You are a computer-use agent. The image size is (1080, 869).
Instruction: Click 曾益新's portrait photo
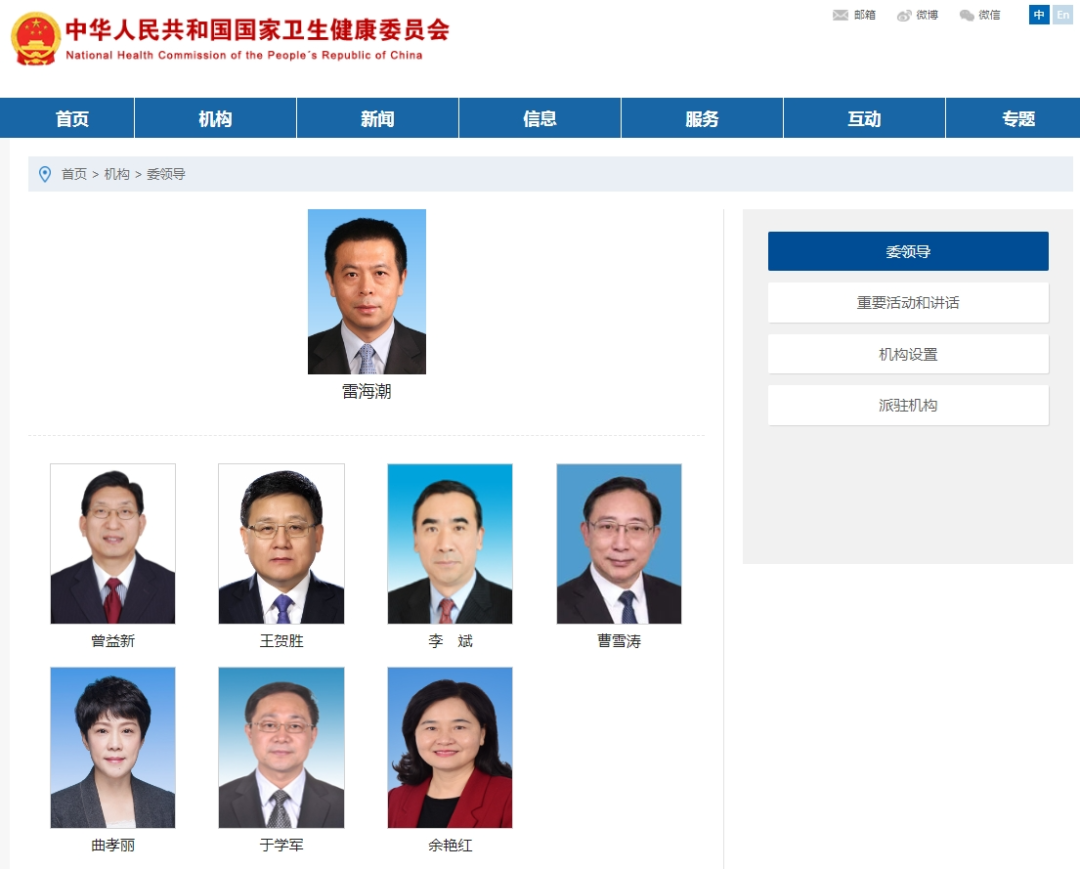coord(112,543)
